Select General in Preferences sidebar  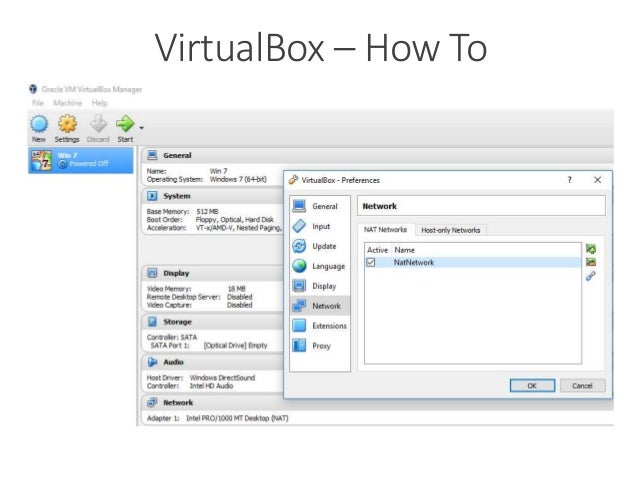pos(320,206)
